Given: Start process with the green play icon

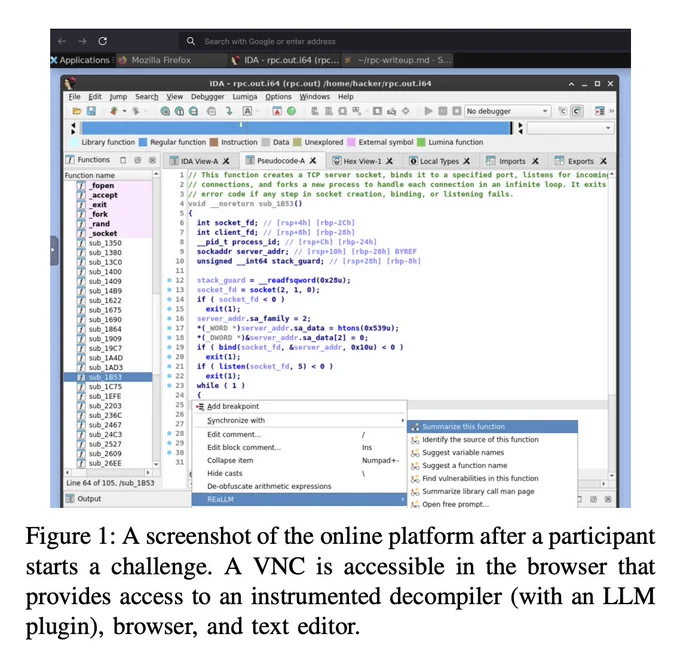Looking at the screenshot, I should 428,111.
